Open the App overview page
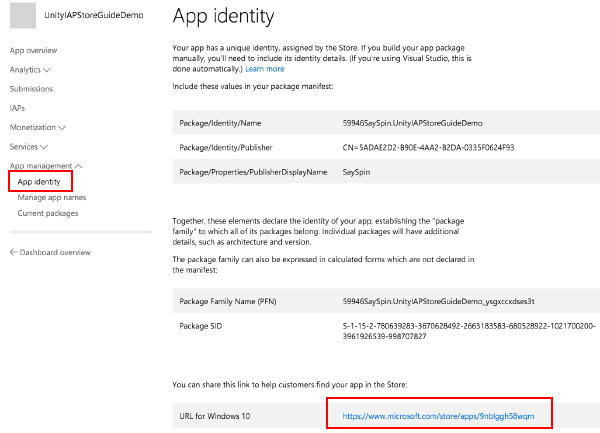 [x=33, y=50]
